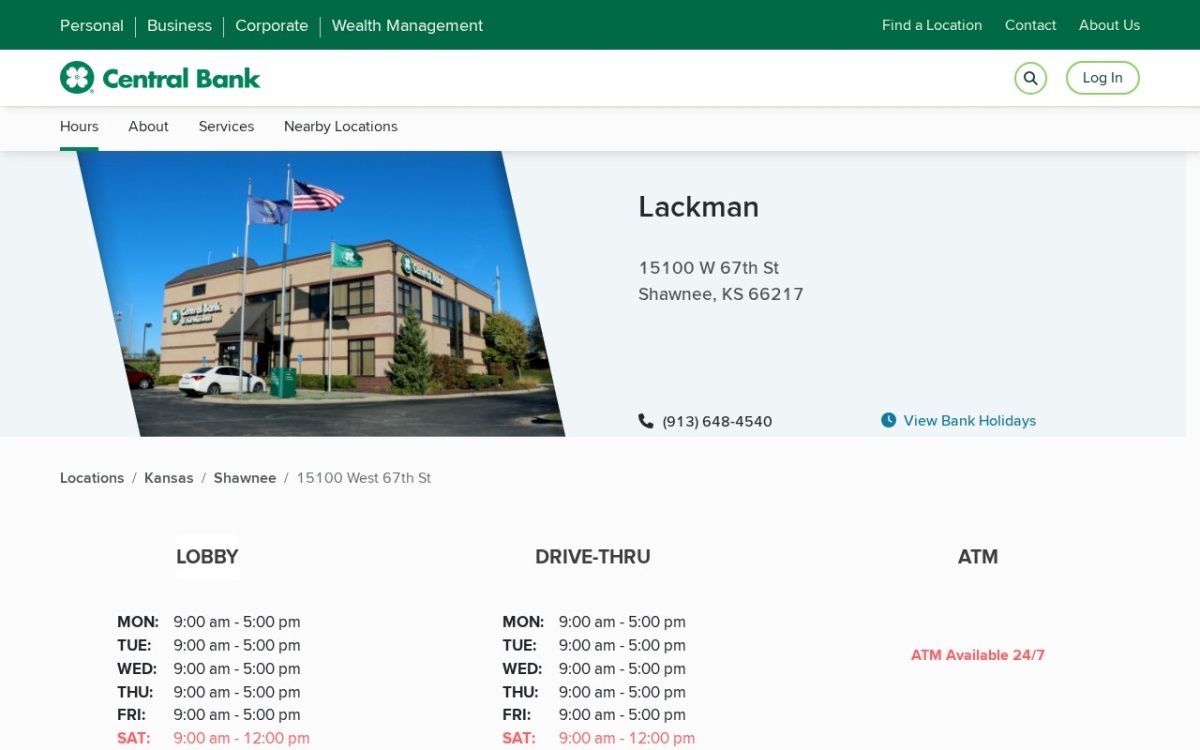Call the number (913) 648-4540
Viewport: 1200px width, 750px height.
tap(717, 422)
